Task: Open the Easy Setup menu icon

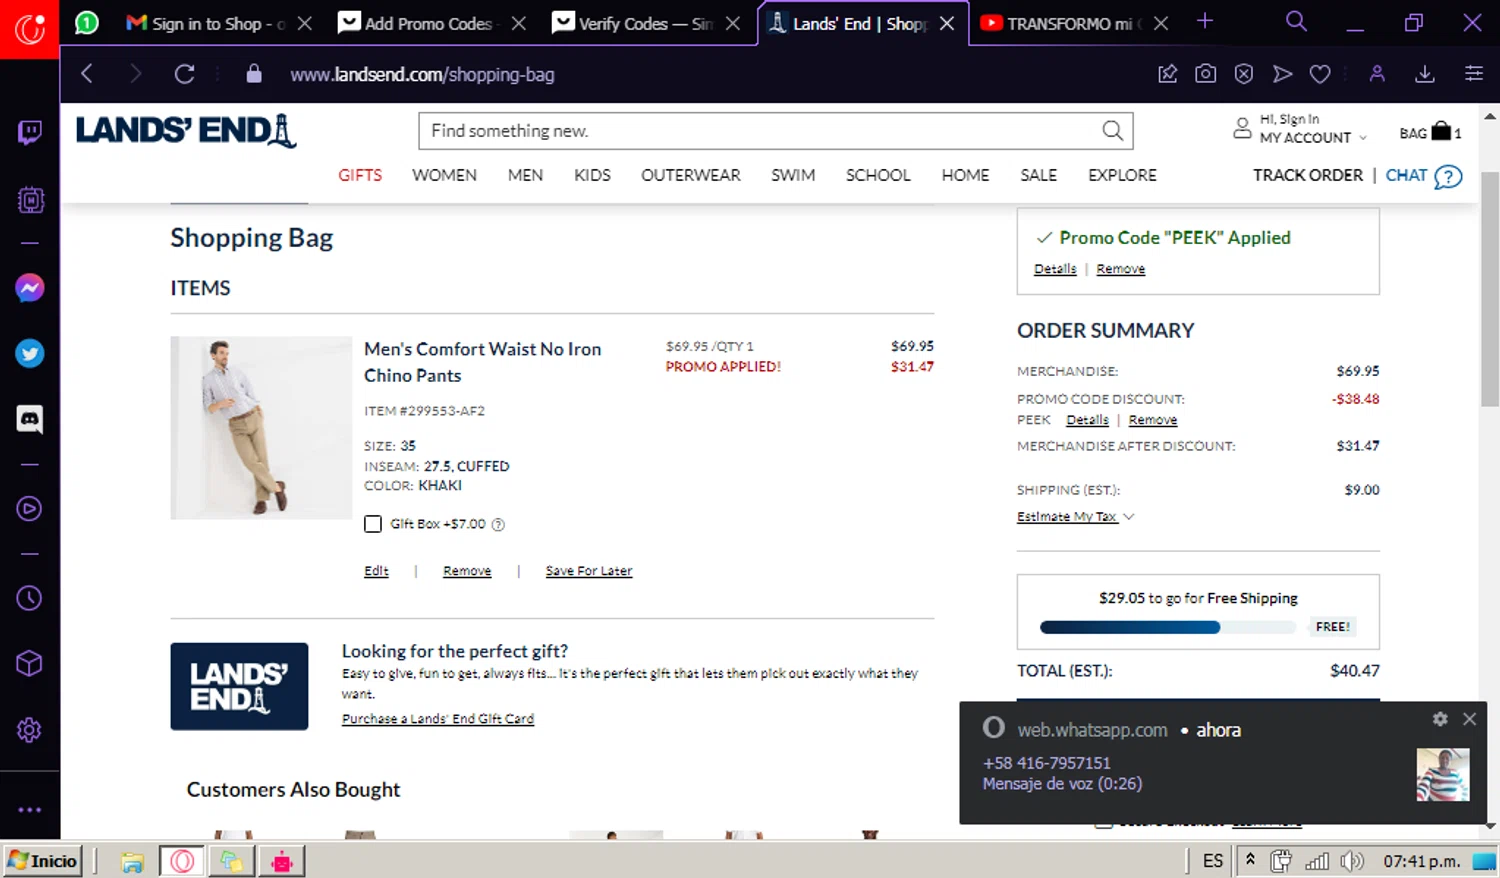Action: [x=1474, y=74]
